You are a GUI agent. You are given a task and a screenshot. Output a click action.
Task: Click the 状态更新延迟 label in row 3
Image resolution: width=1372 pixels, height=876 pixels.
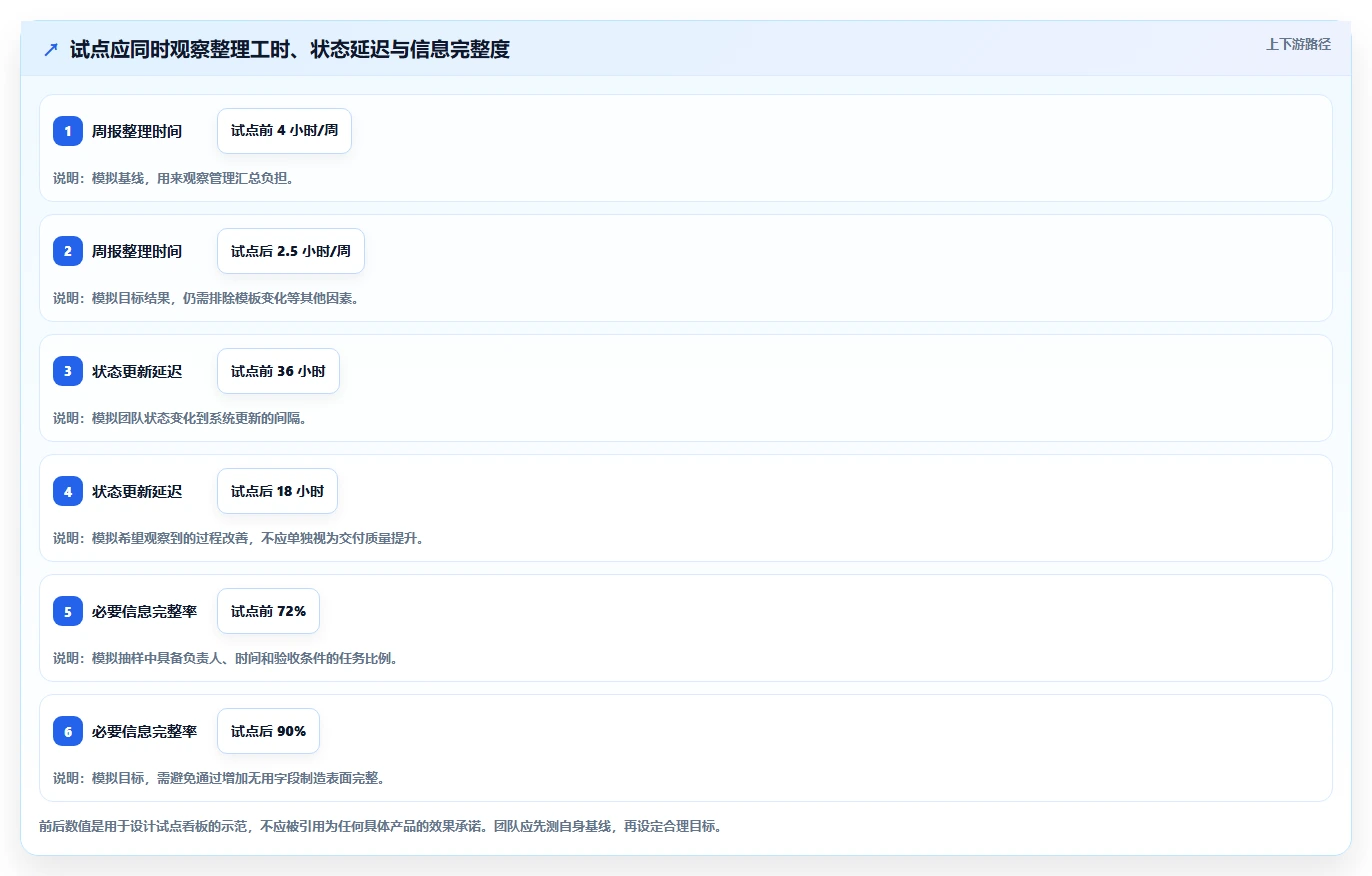(137, 371)
